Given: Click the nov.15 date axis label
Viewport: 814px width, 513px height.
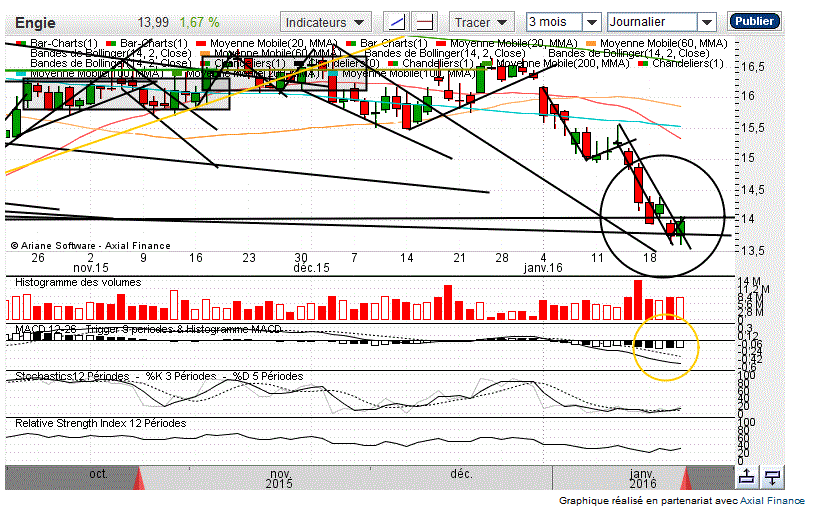Looking at the screenshot, I should coord(91,268).
